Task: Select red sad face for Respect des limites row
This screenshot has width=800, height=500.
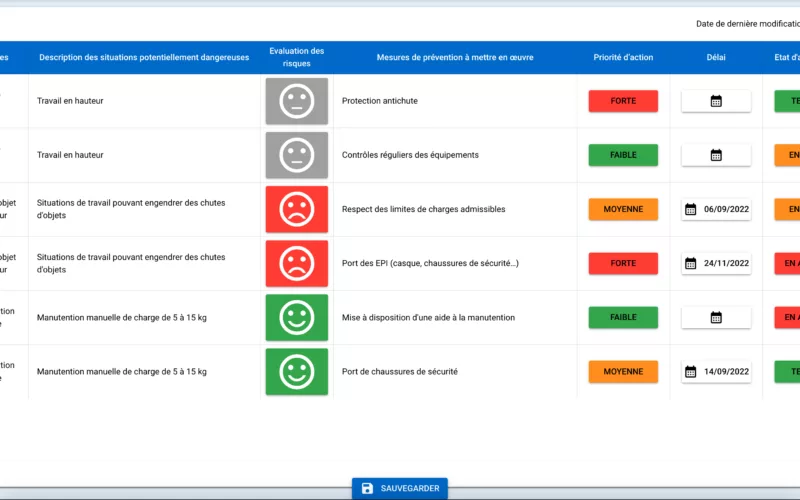Action: pos(296,209)
